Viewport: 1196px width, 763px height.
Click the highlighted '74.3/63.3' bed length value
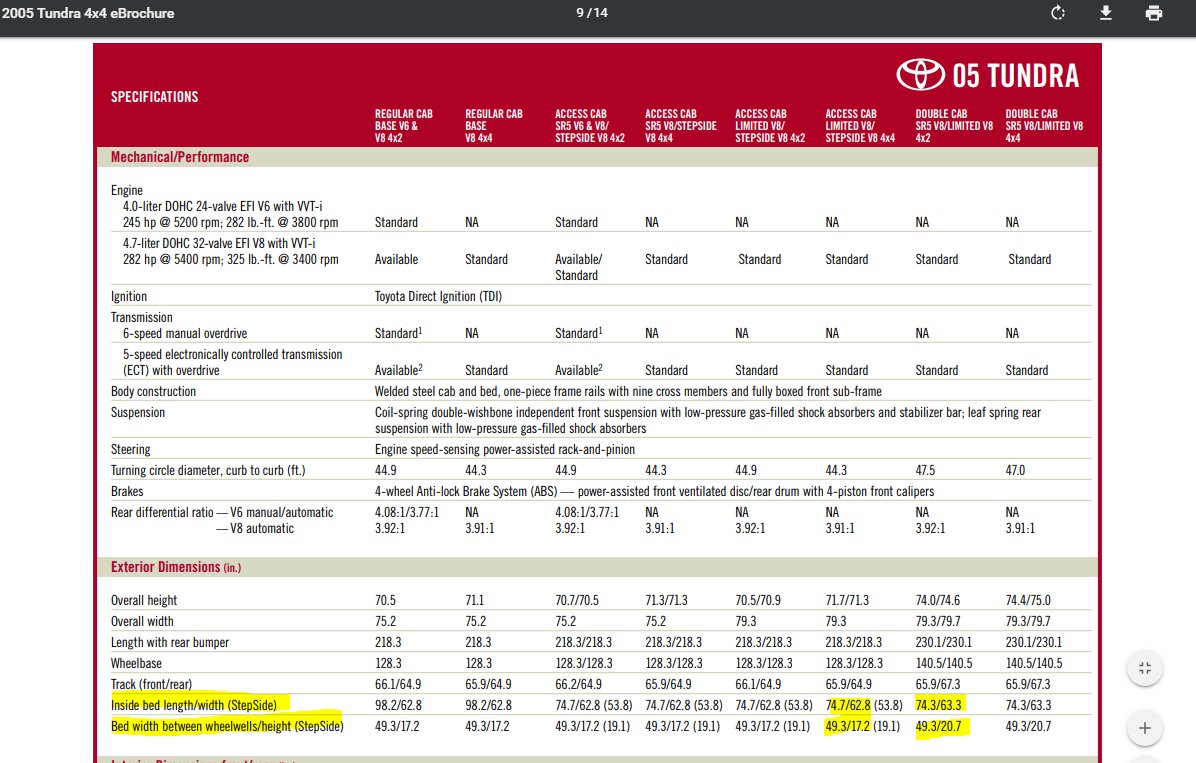pyautogui.click(x=940, y=704)
